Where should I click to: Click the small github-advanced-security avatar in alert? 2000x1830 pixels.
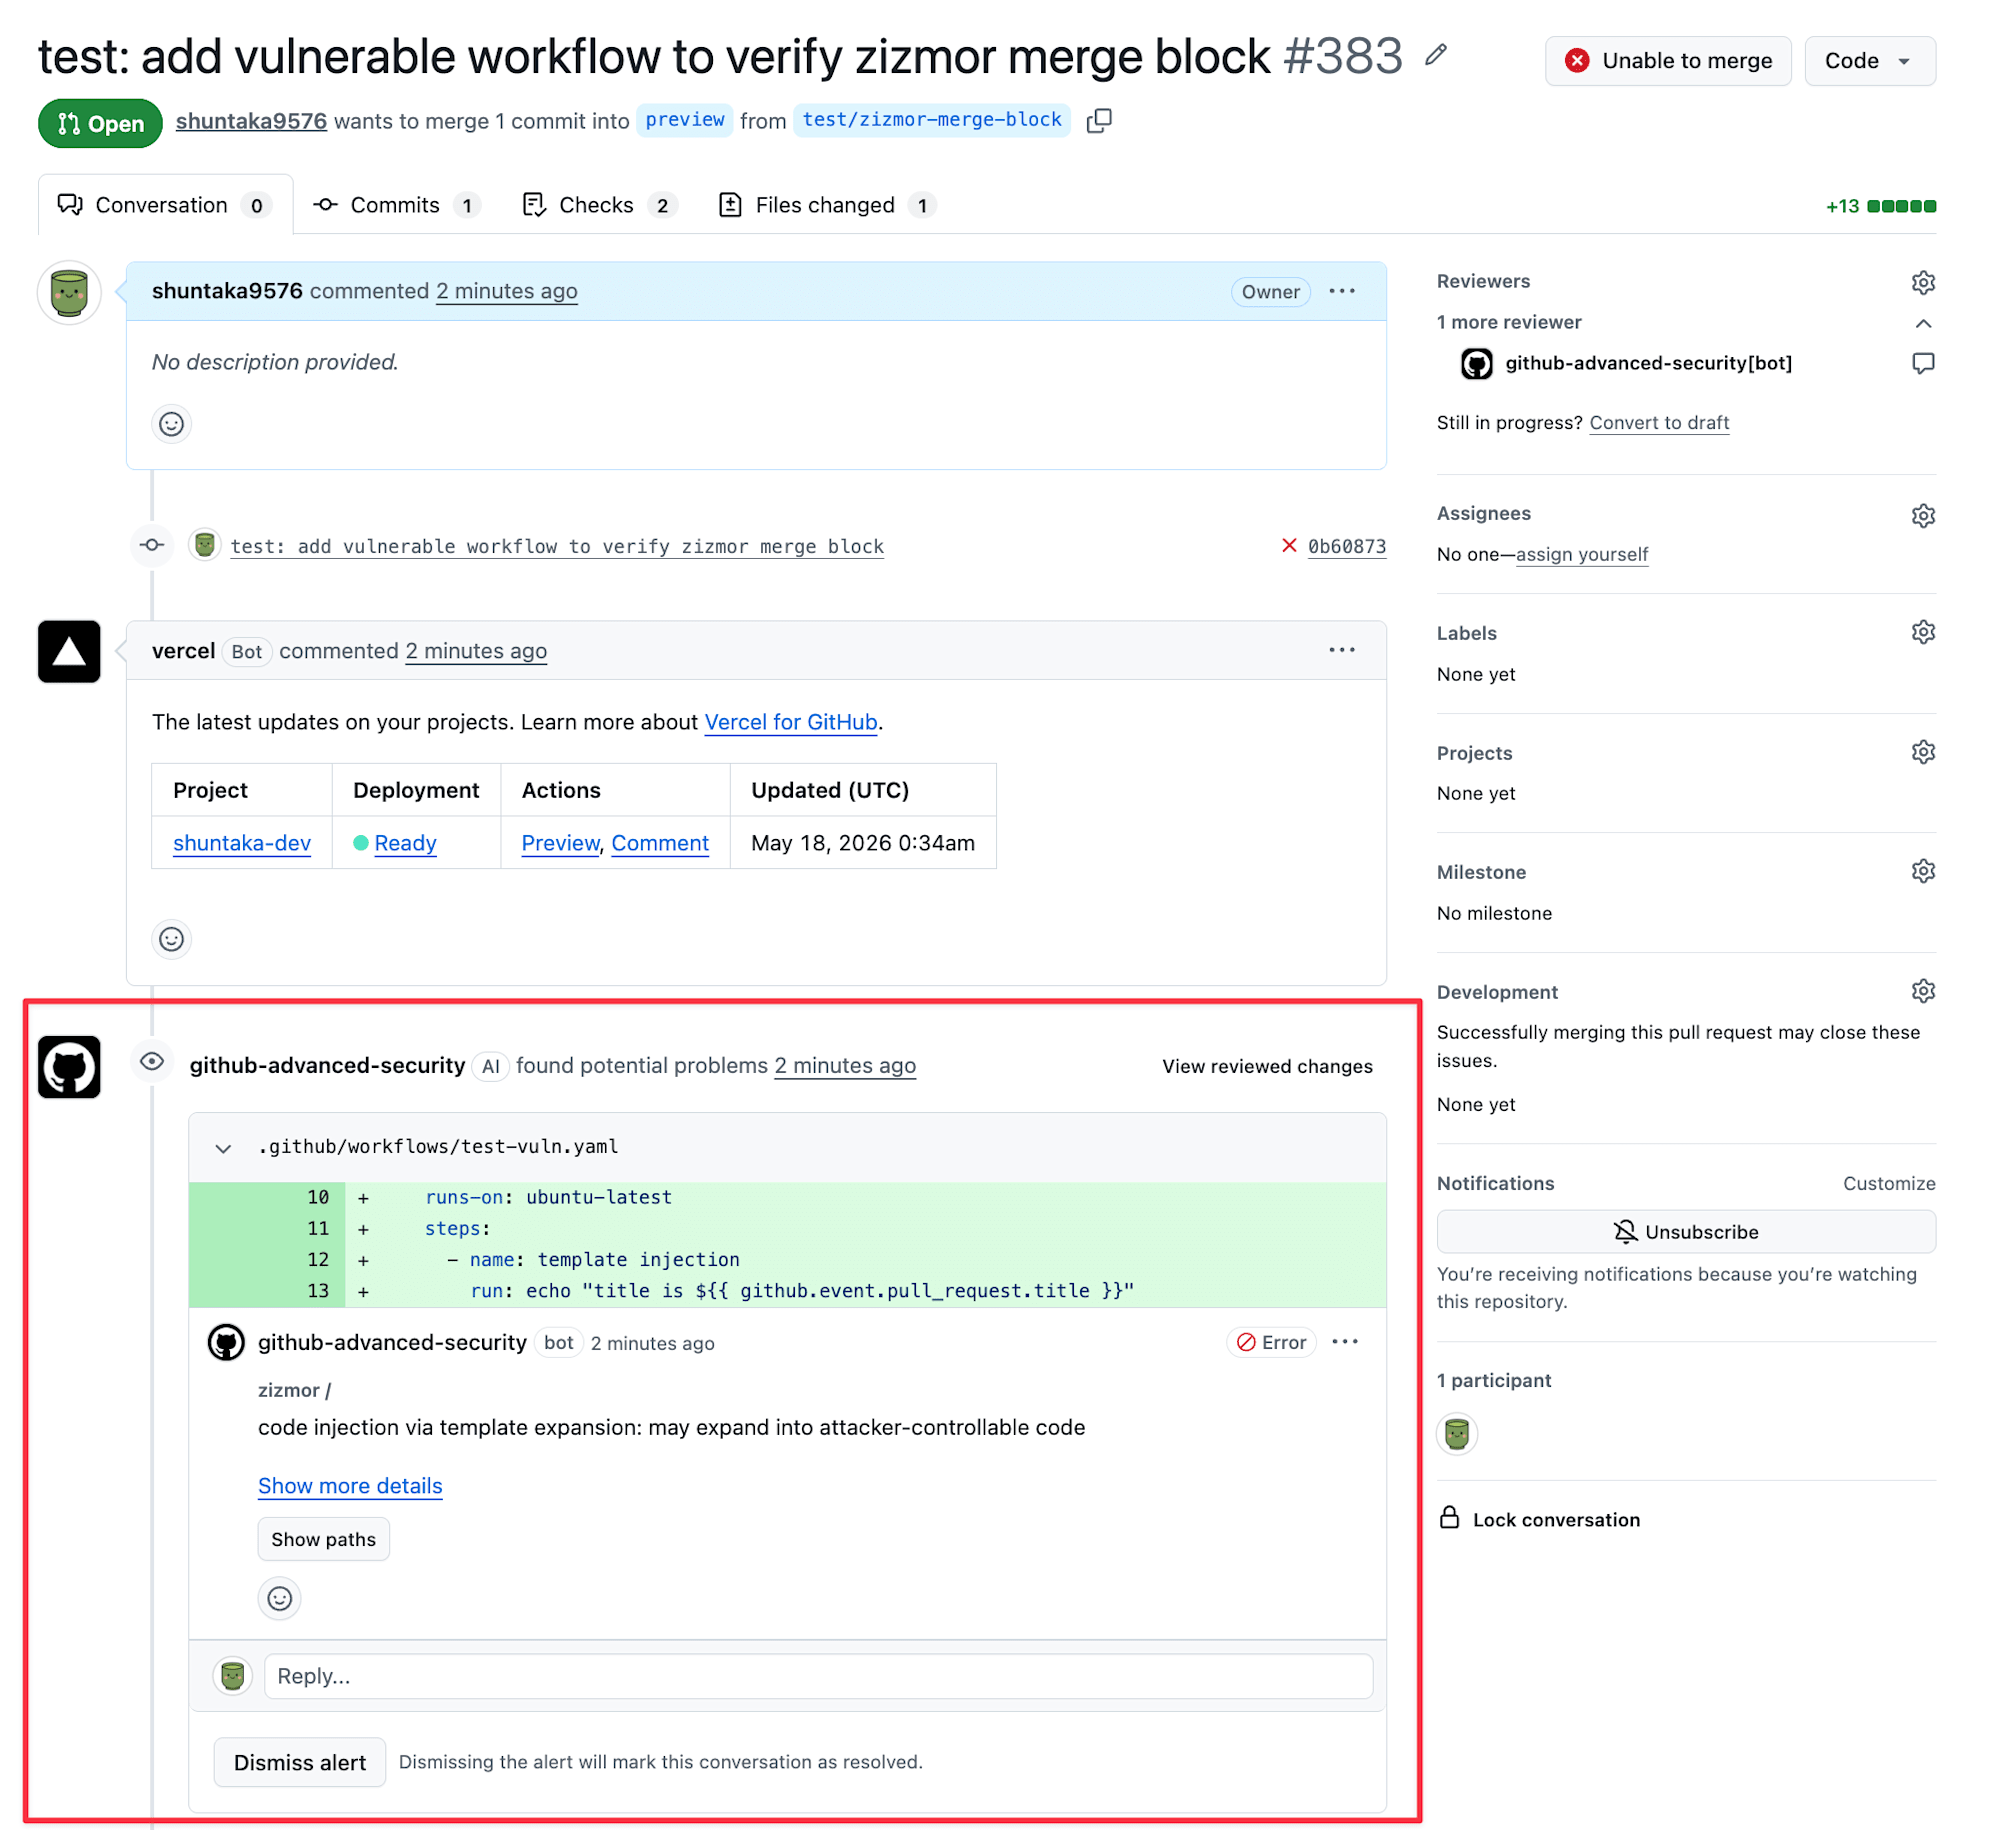click(226, 1342)
